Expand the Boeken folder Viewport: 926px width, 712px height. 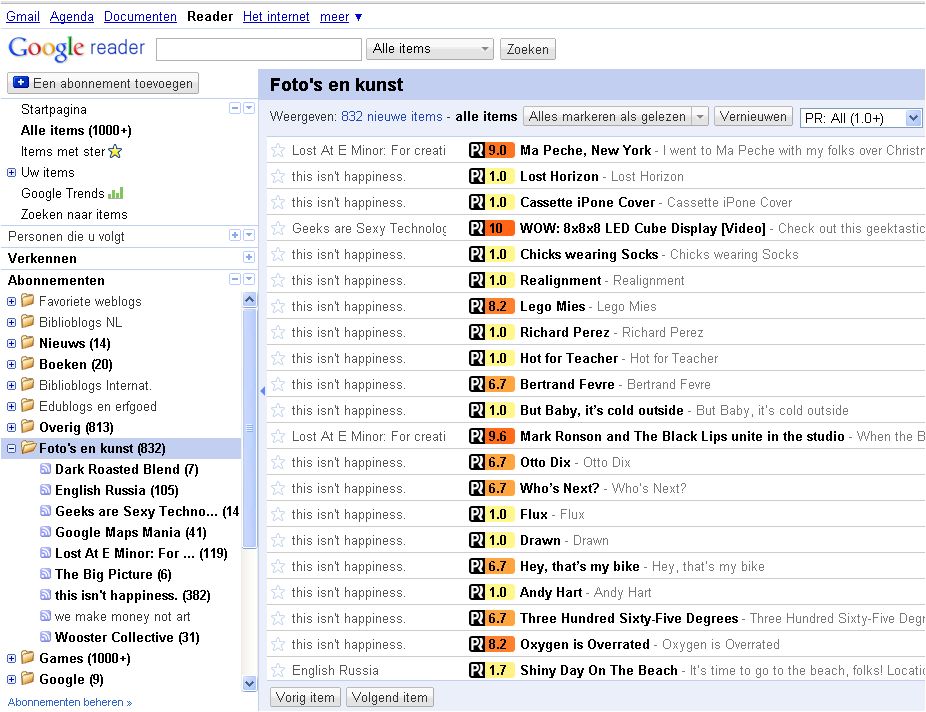pyautogui.click(x=11, y=364)
